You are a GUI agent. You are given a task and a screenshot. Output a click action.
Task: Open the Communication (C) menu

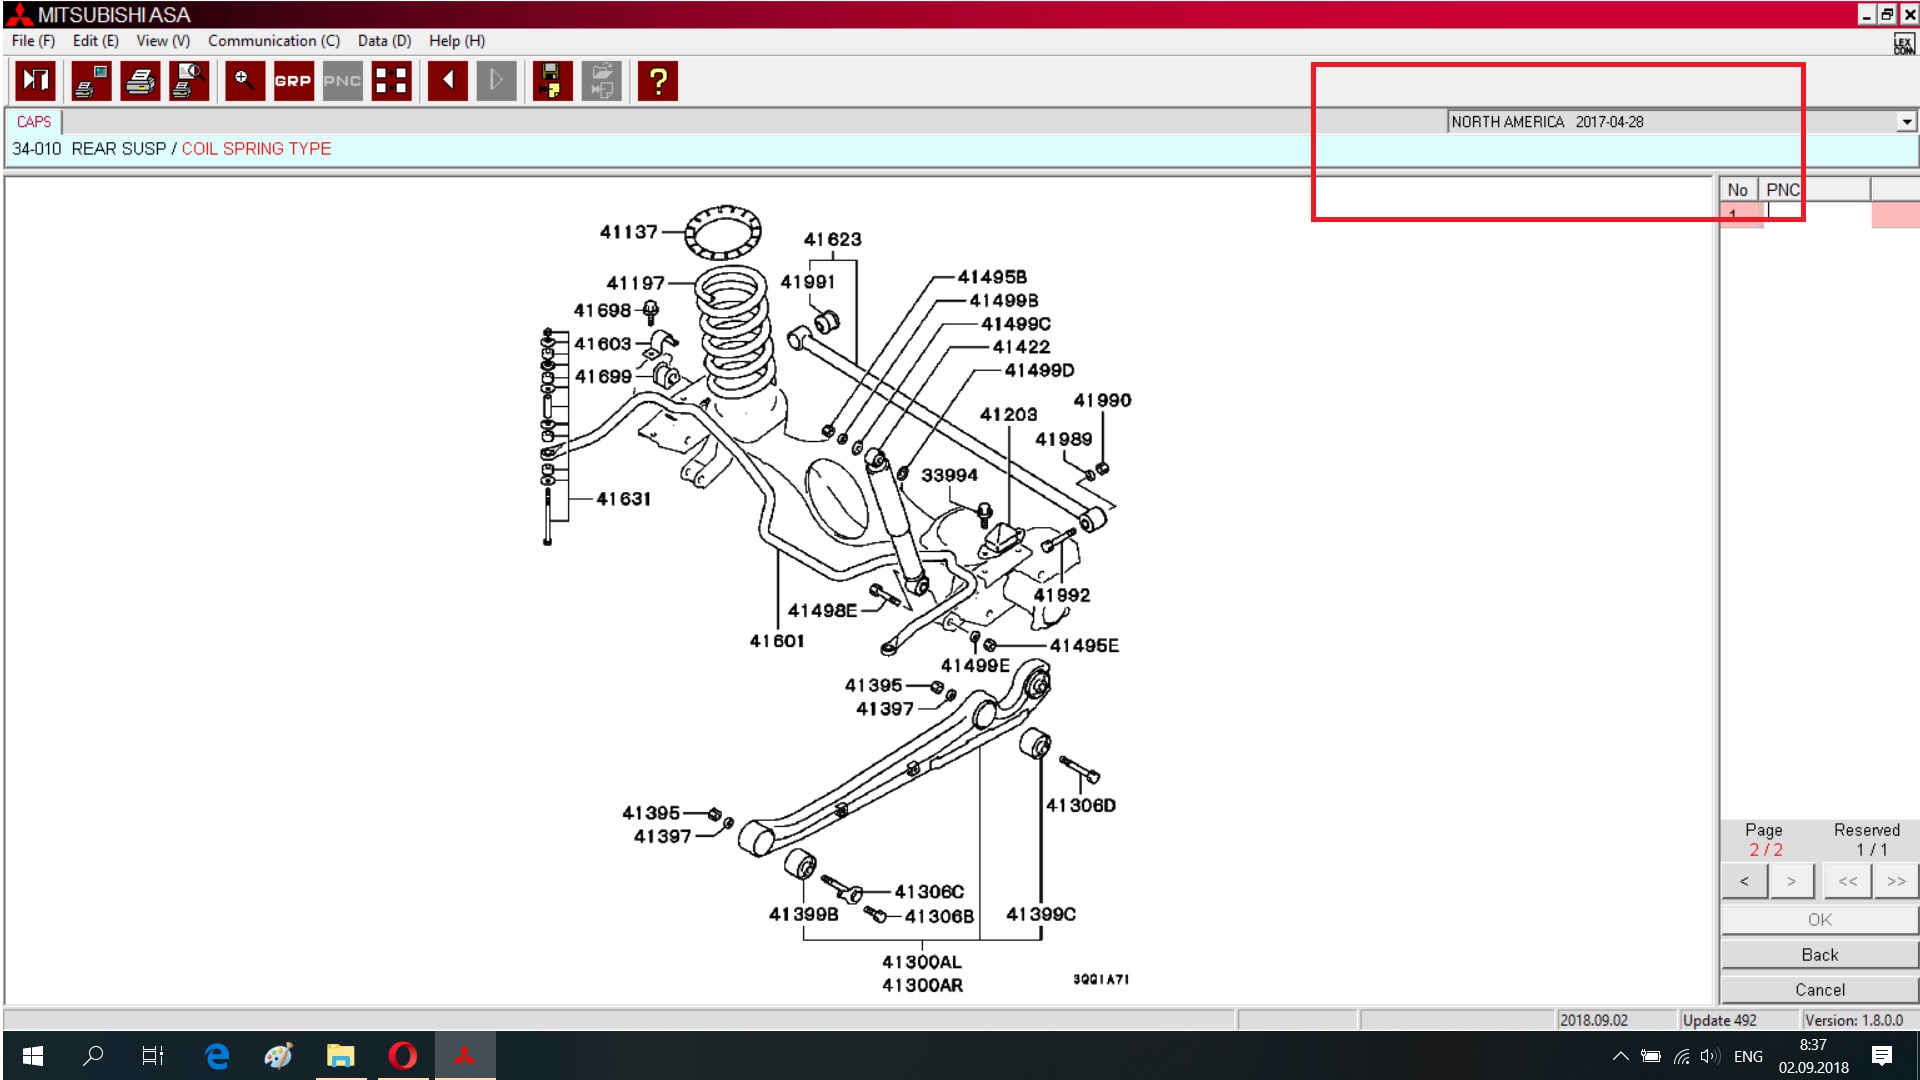(x=273, y=41)
